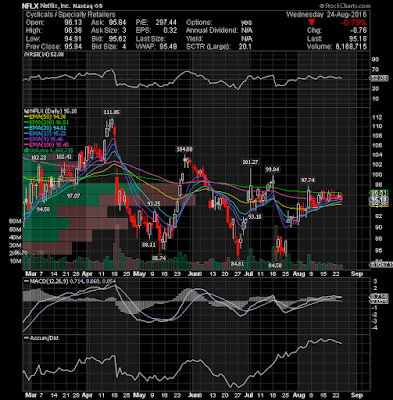Click the High price 98.38
The height and width of the screenshot is (400, 393).
(x=73, y=31)
